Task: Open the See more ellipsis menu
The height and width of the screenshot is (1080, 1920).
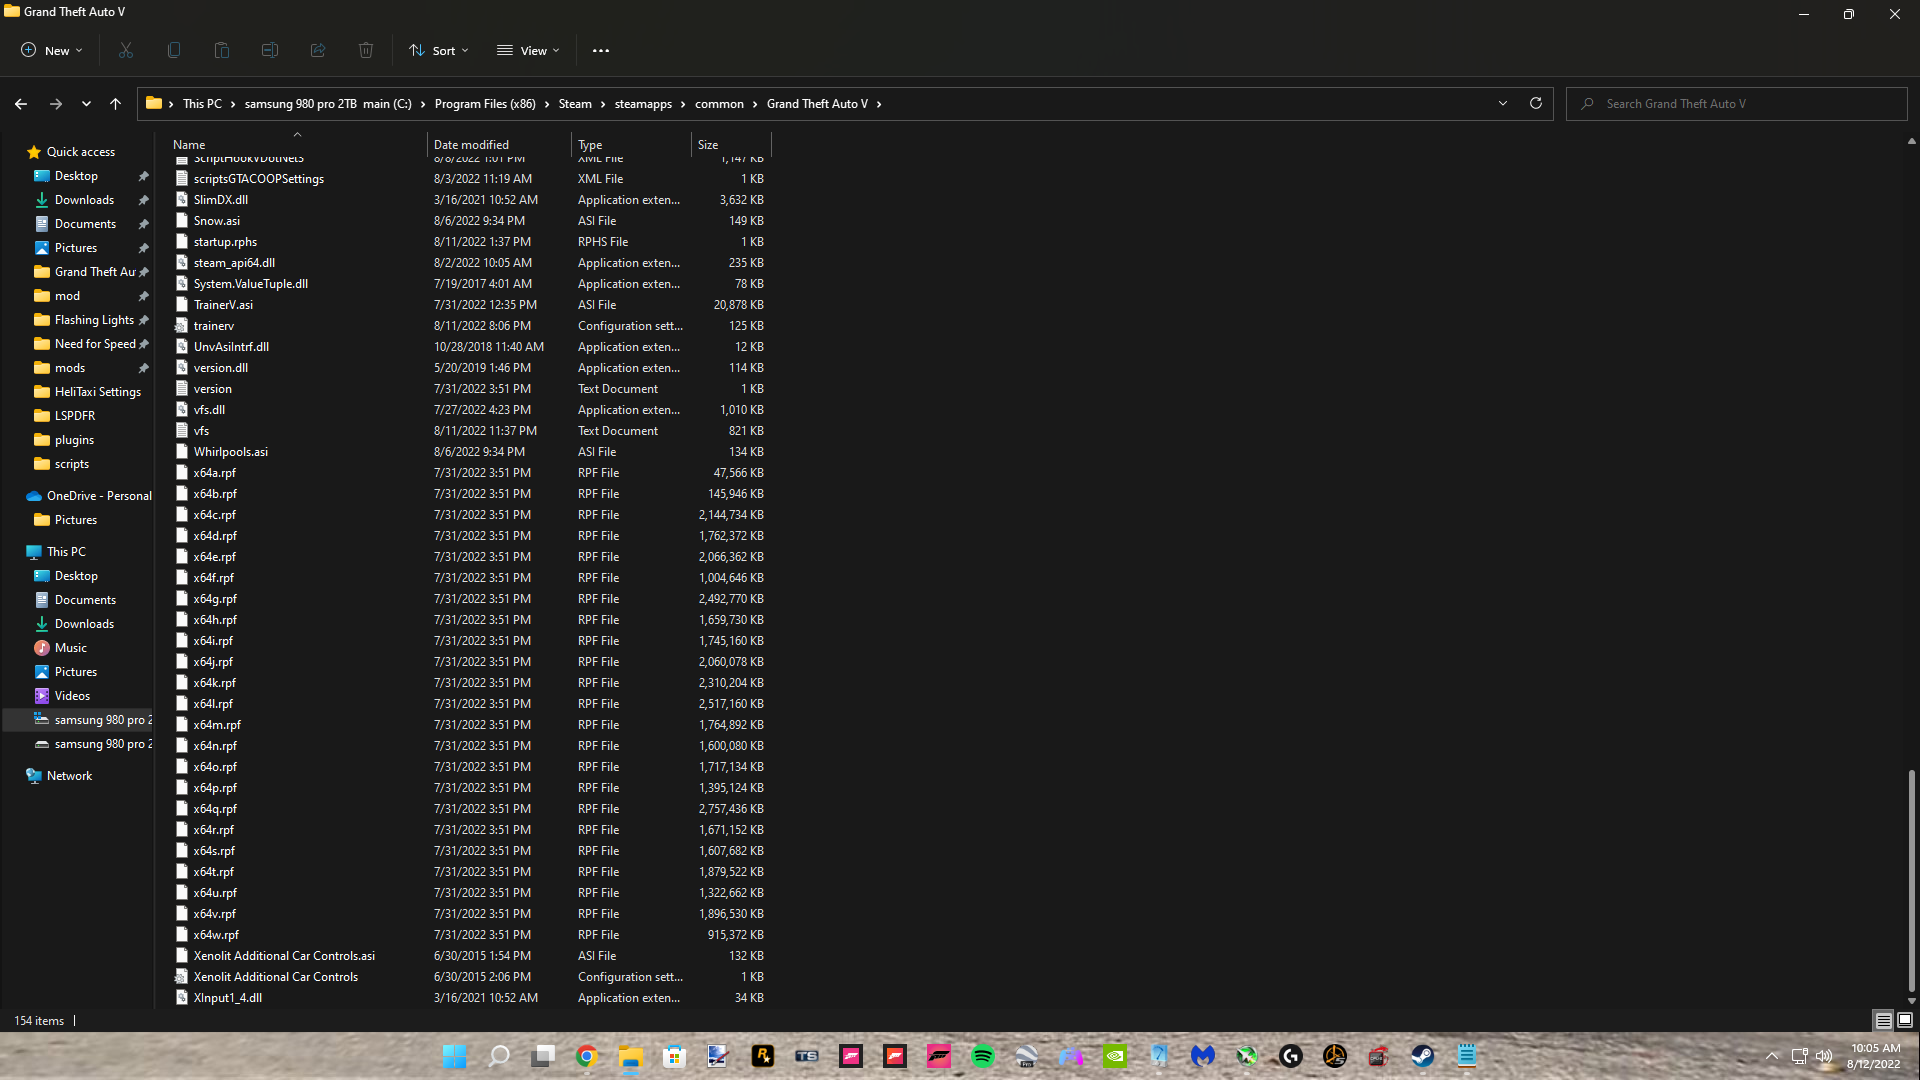Action: point(601,50)
